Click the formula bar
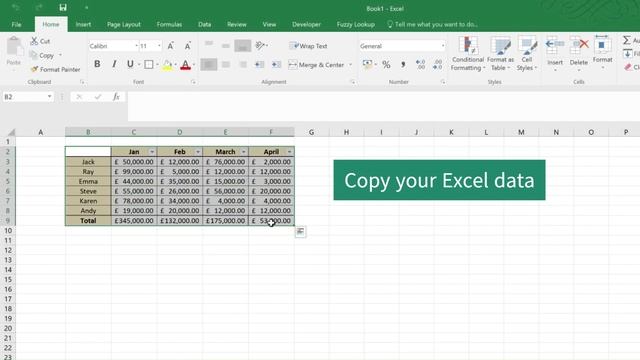640x360 pixels. [383, 106]
